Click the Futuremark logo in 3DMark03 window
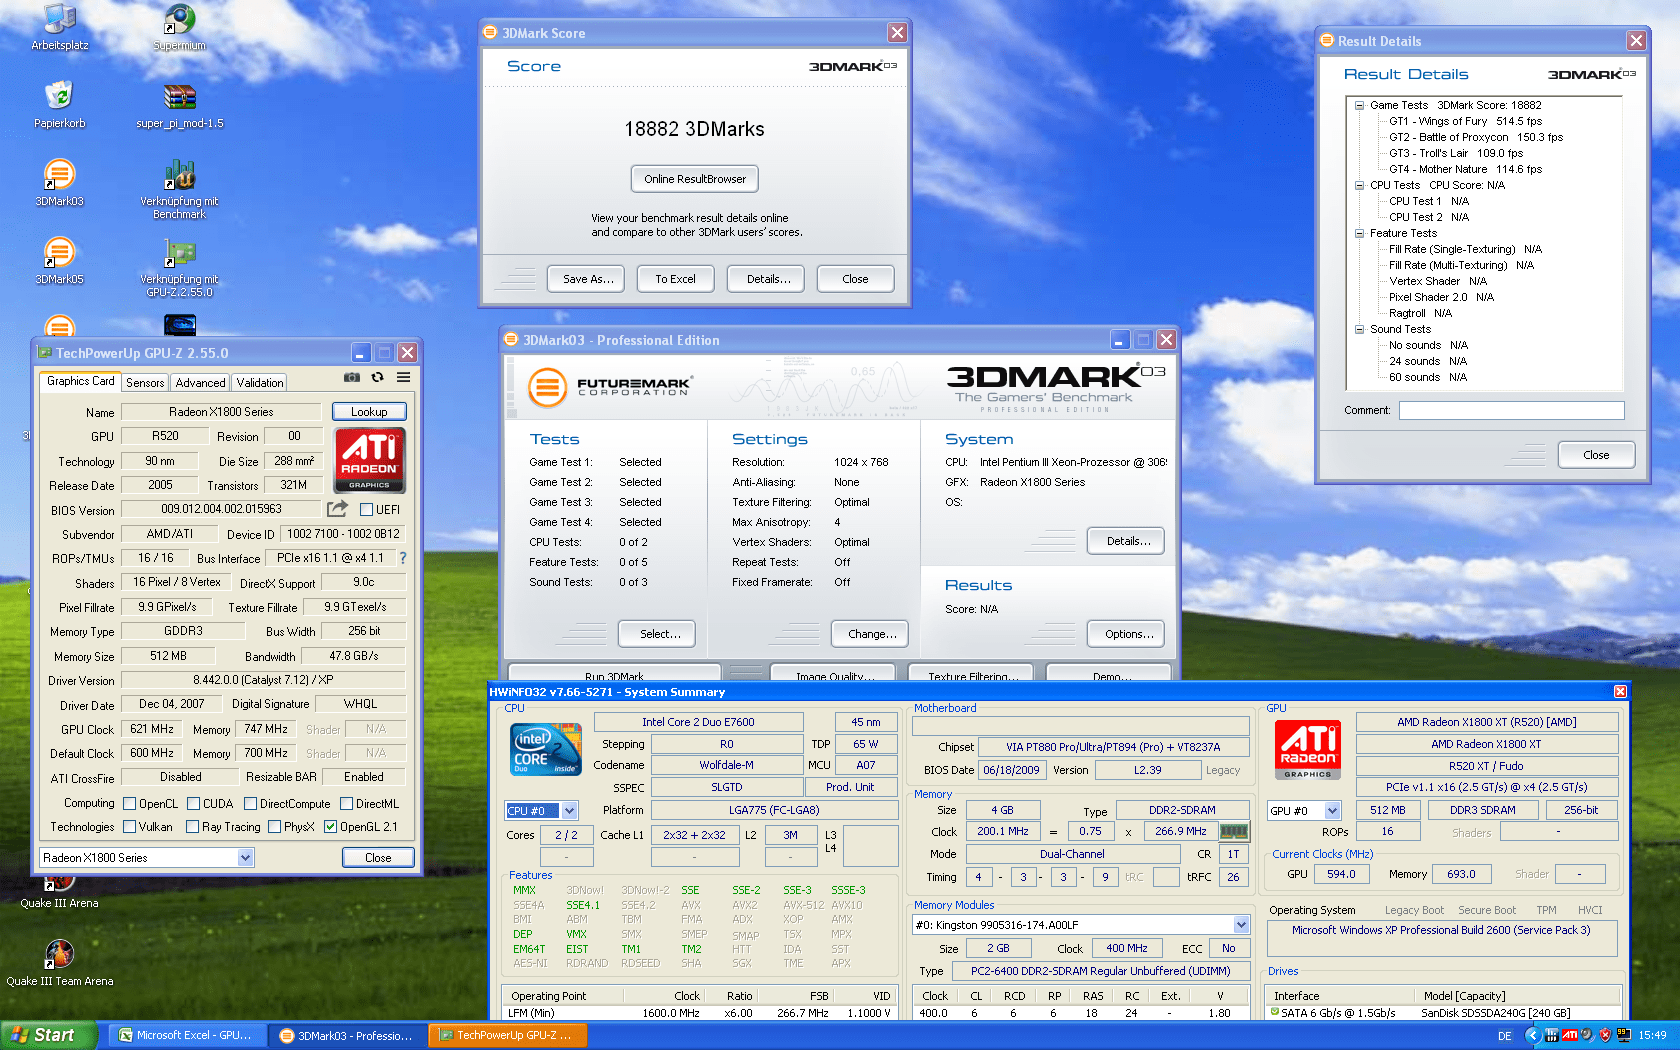This screenshot has width=1680, height=1050. click(x=610, y=387)
